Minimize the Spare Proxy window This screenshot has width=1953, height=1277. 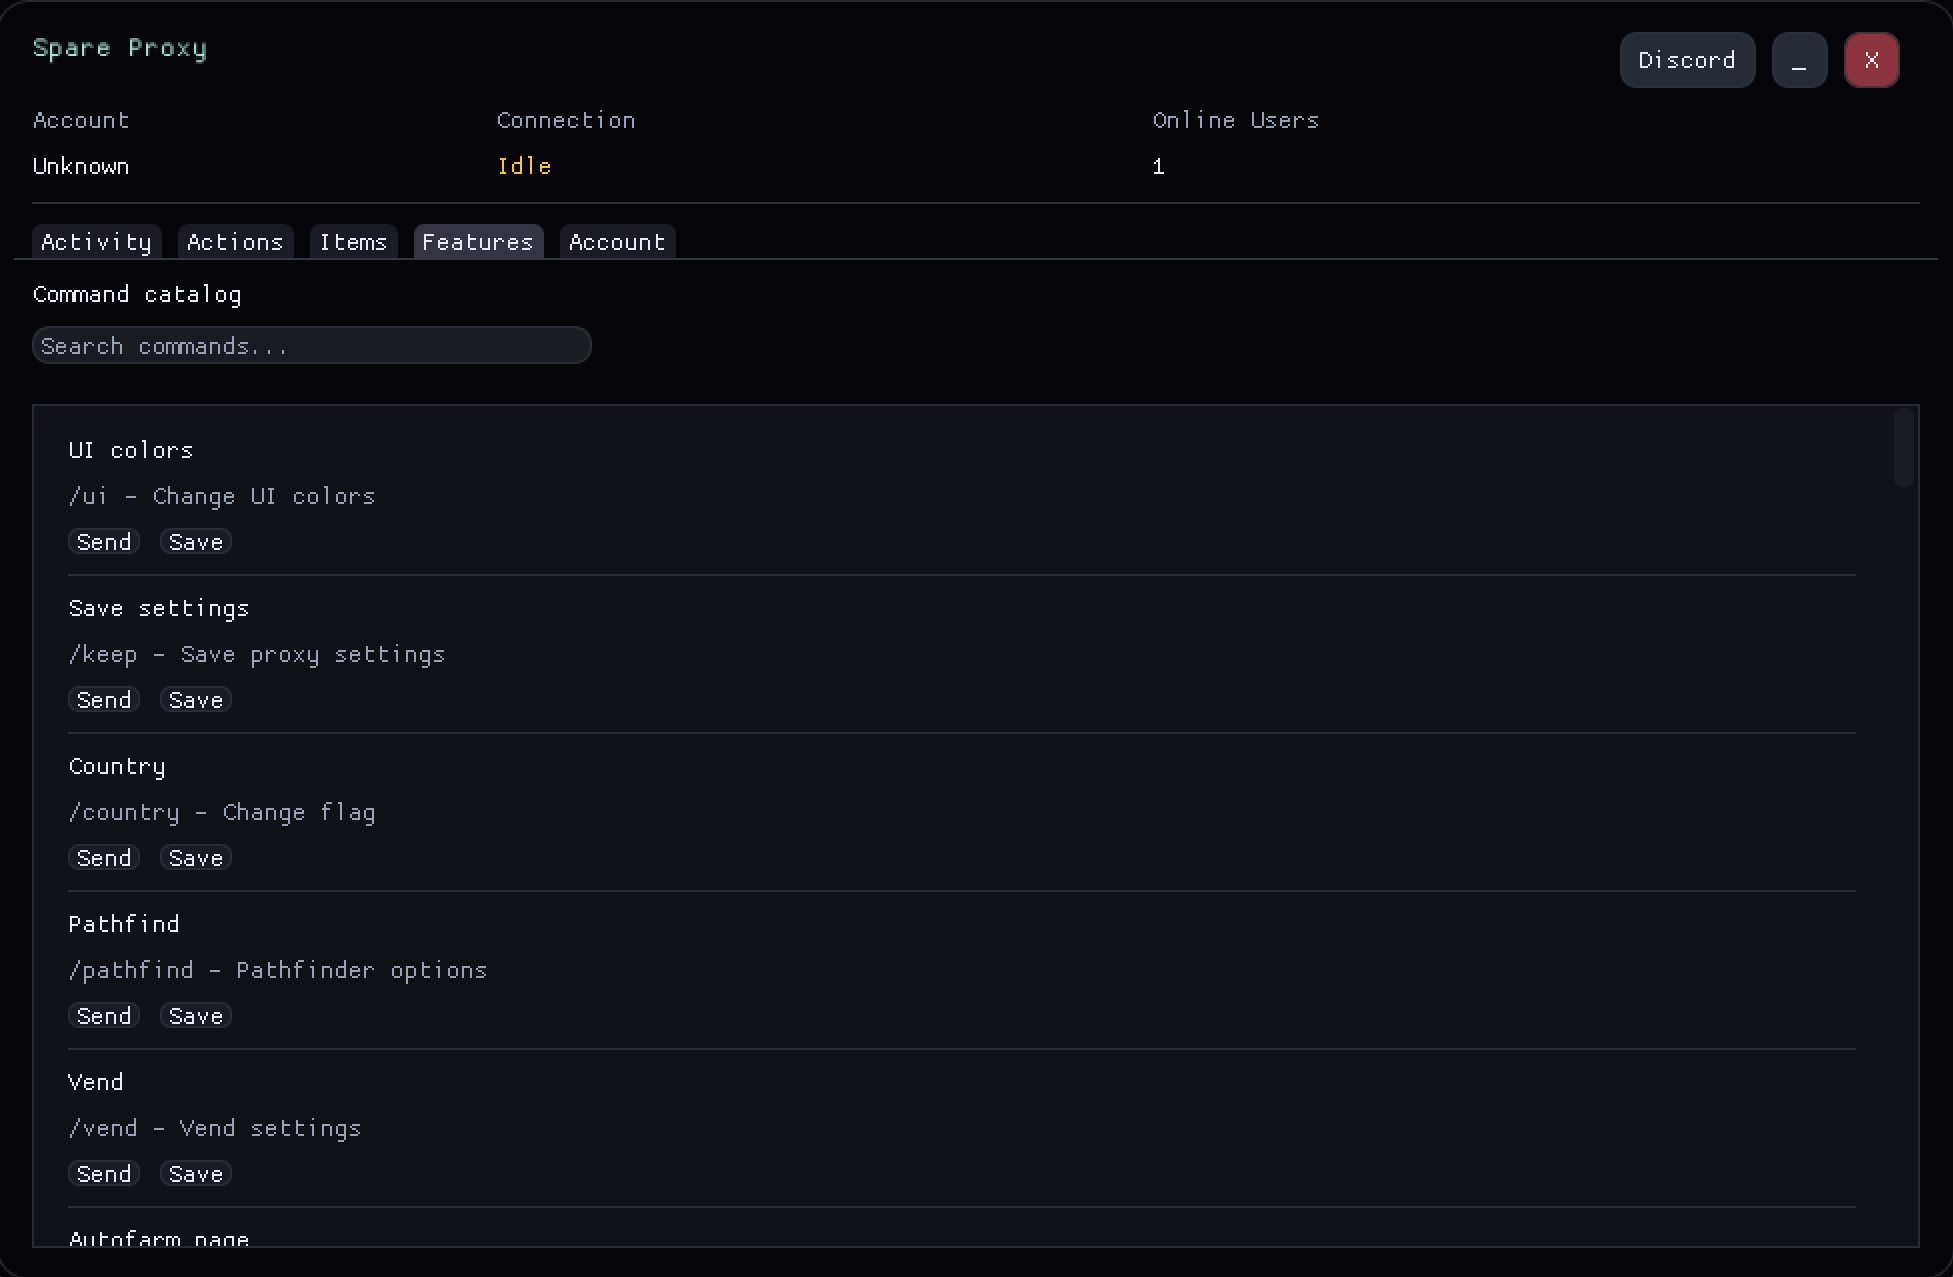point(1798,60)
